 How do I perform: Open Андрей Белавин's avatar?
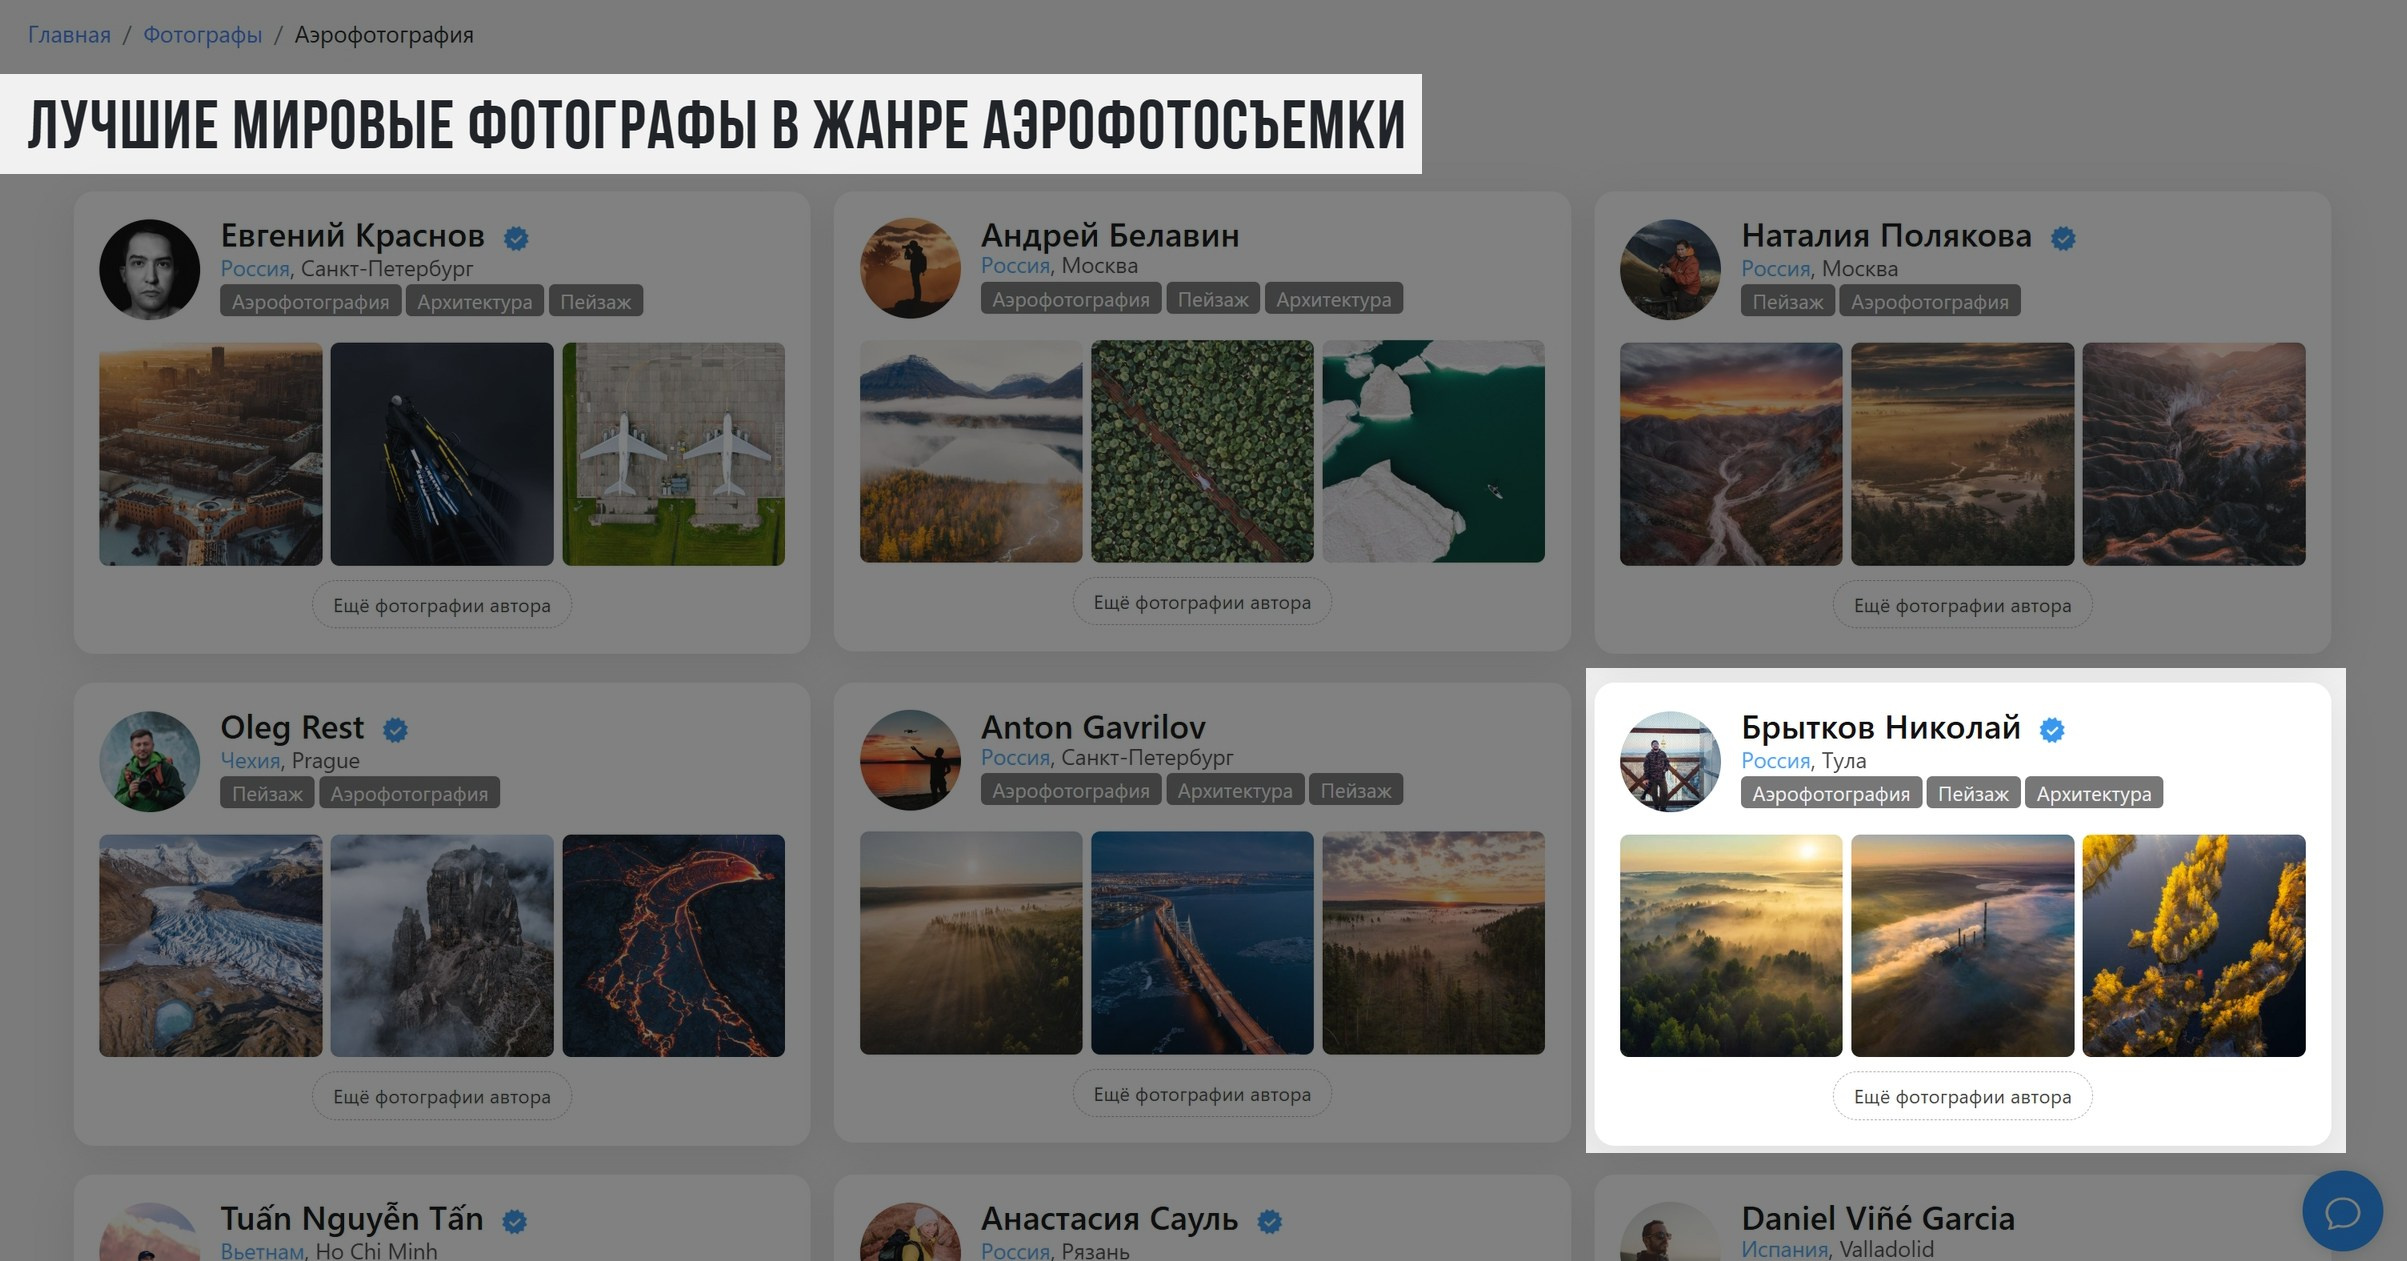tap(910, 268)
